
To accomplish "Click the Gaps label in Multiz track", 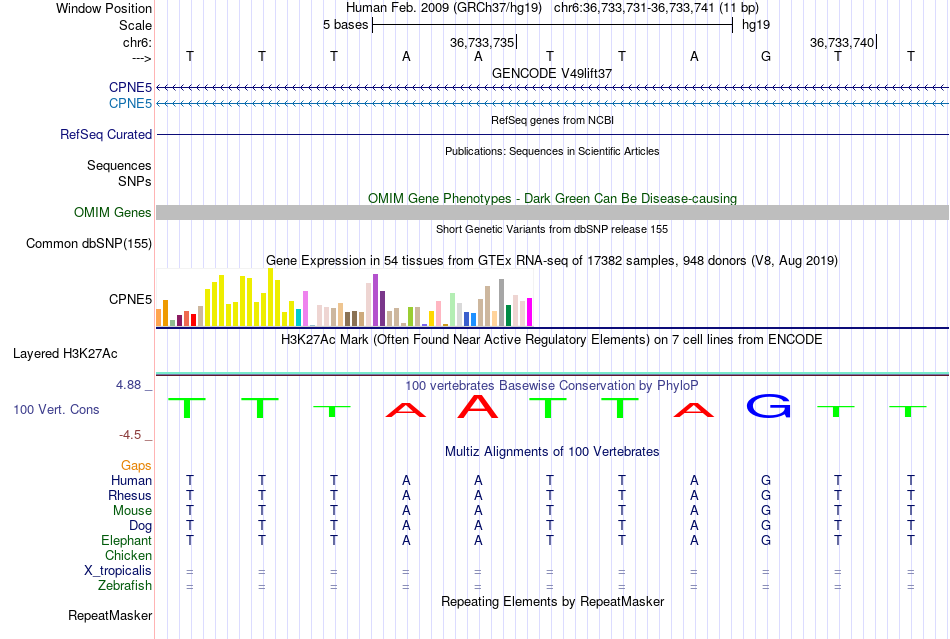I will point(136,465).
